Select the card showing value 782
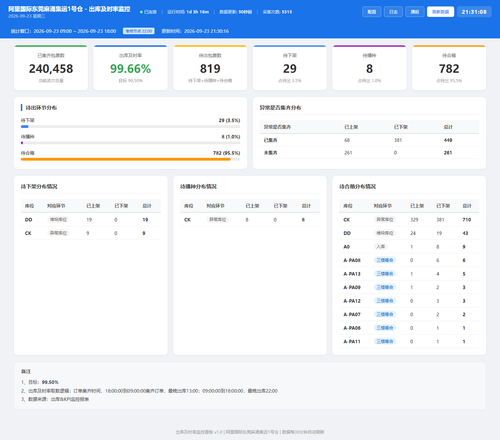This screenshot has height=440, width=500. click(x=449, y=68)
